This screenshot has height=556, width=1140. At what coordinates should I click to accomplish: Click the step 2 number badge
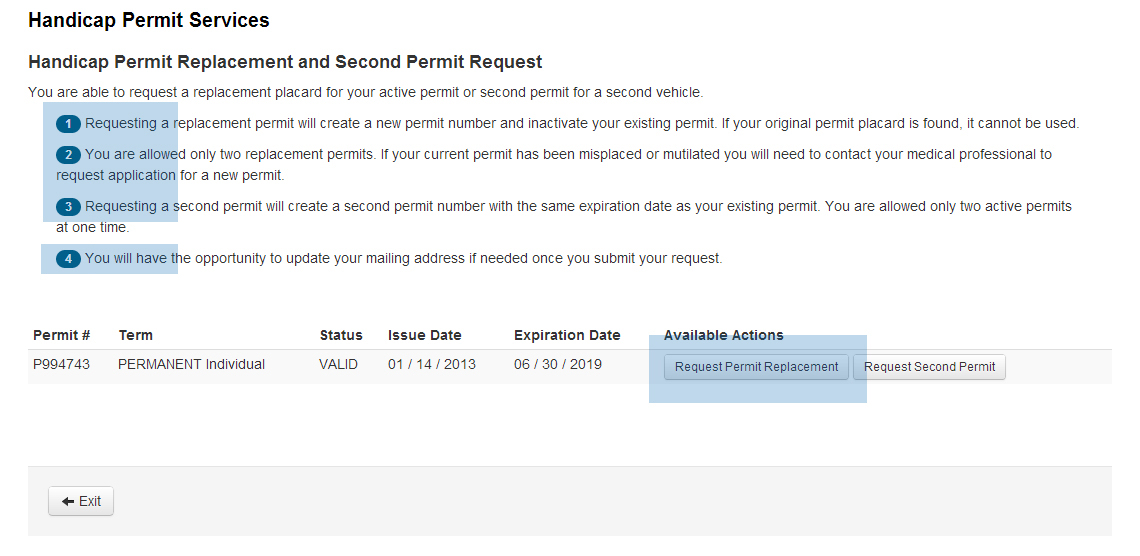coord(68,155)
